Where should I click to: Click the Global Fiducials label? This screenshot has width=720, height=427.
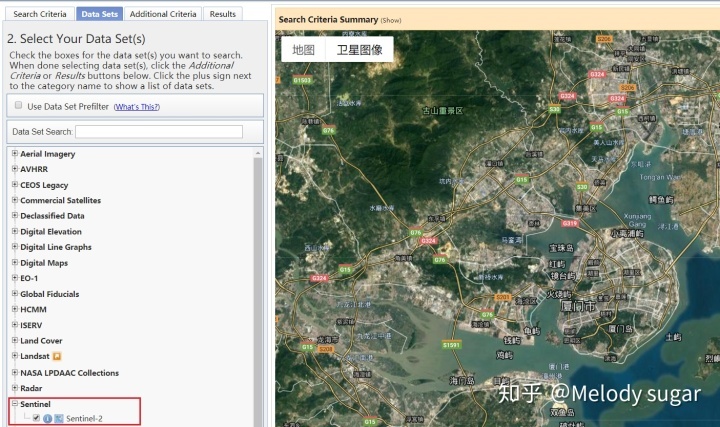(x=50, y=294)
